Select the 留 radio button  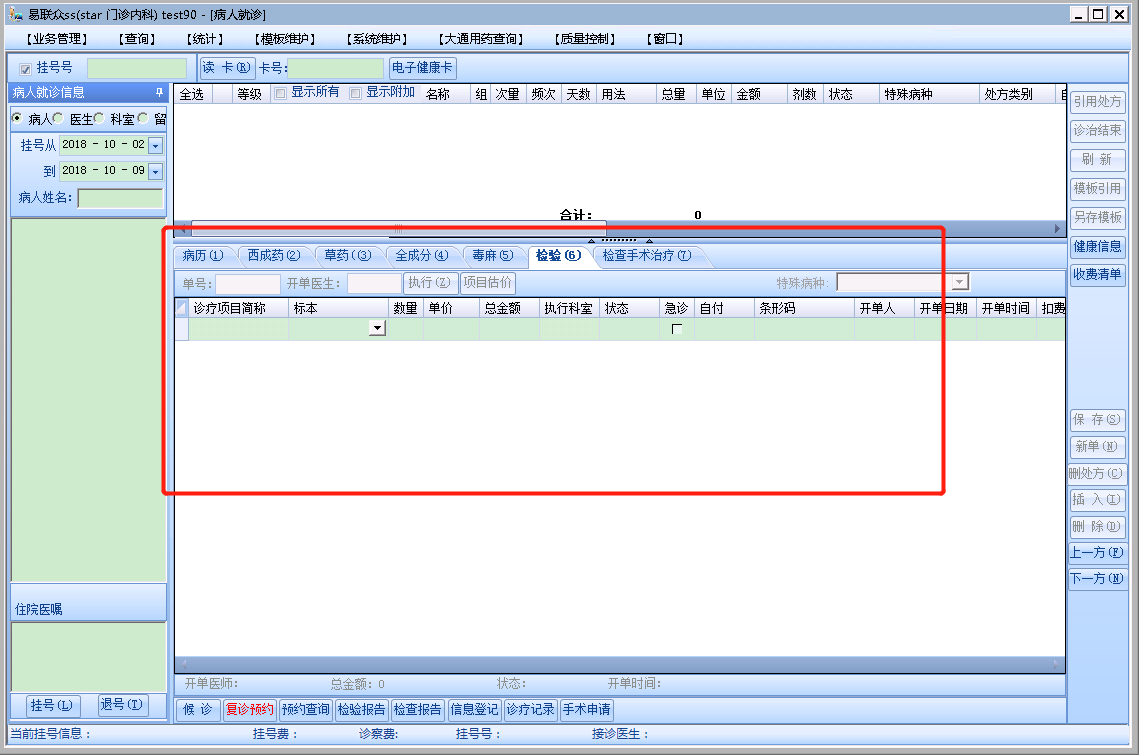pos(142,118)
